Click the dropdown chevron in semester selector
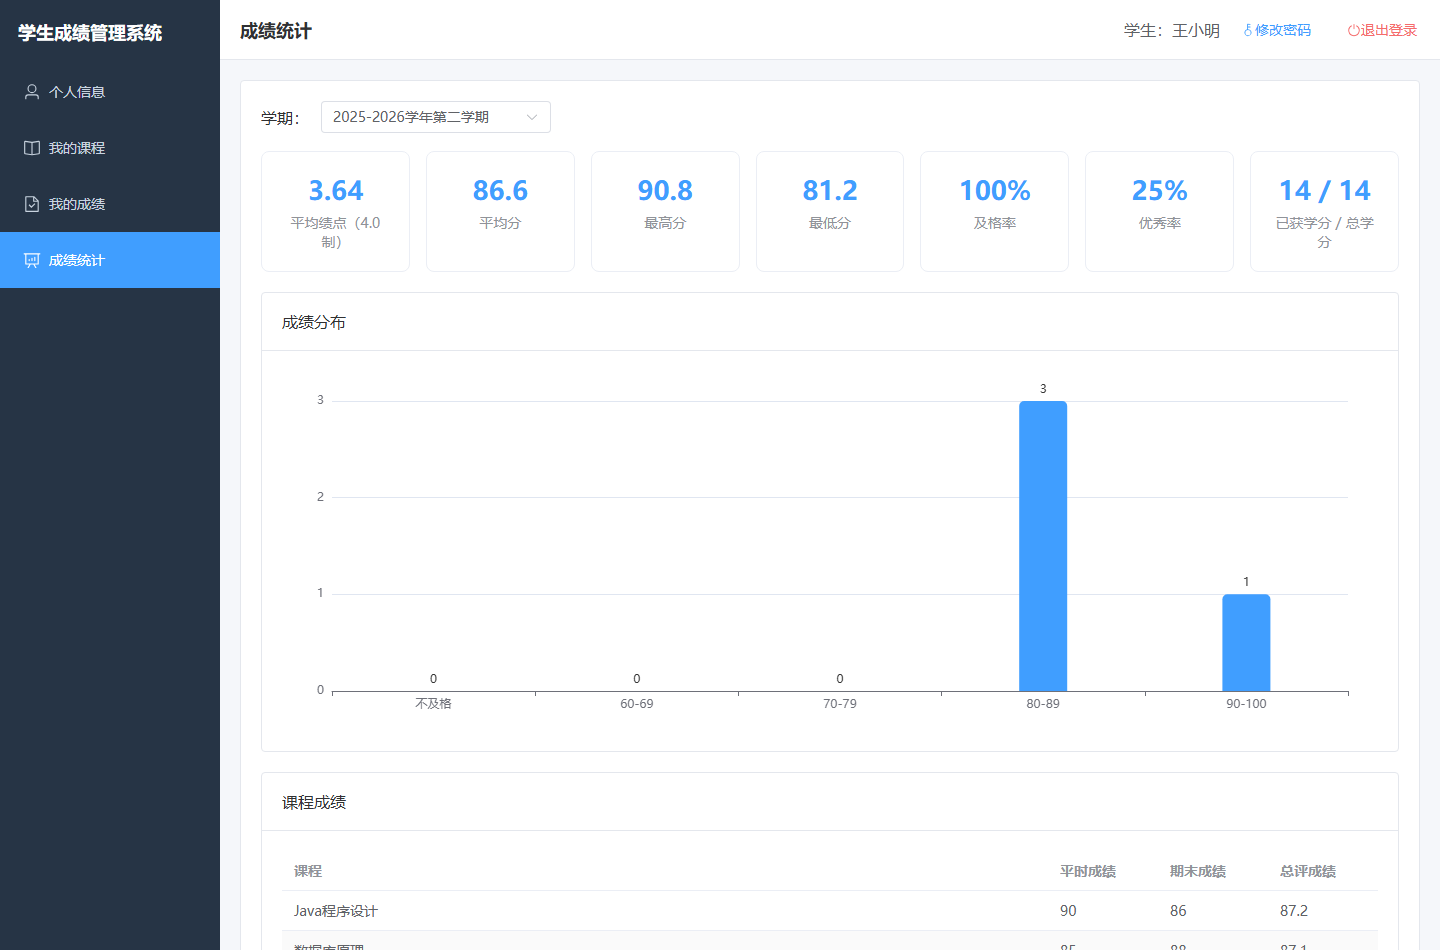This screenshot has width=1440, height=950. pos(532,117)
